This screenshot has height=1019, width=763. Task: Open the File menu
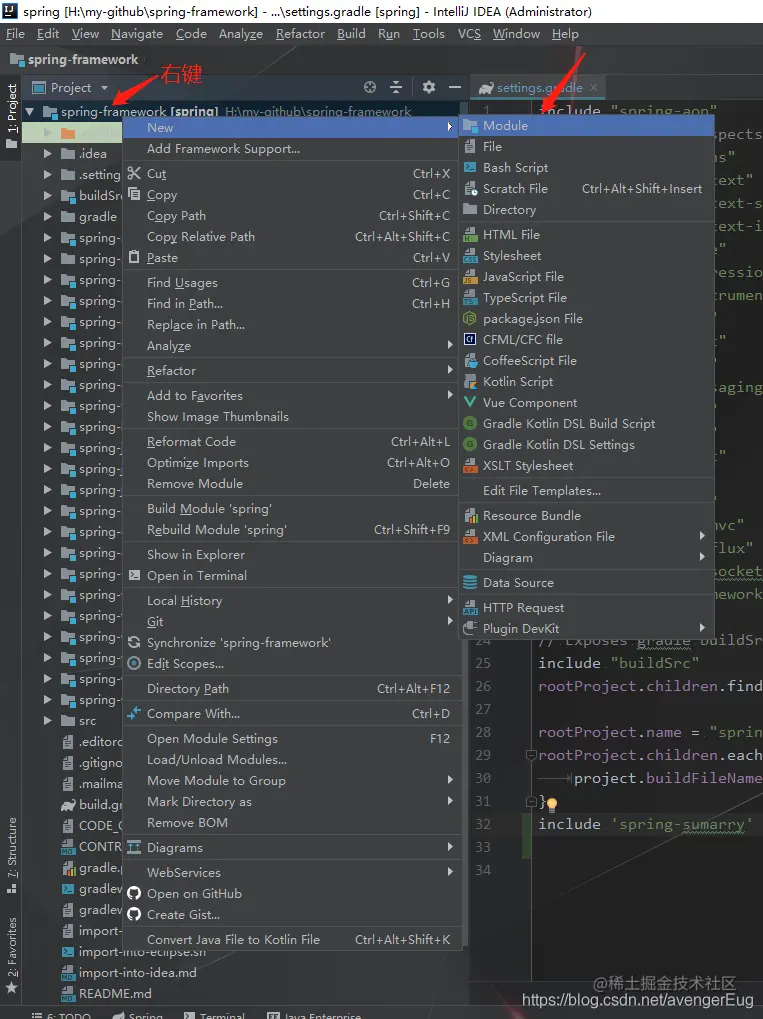coord(15,34)
